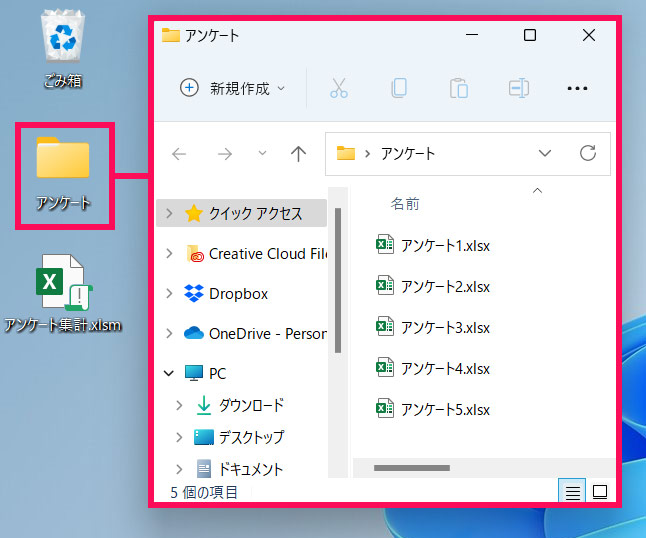Switch to large thumbnails view
This screenshot has width=646, height=538.
(x=600, y=492)
